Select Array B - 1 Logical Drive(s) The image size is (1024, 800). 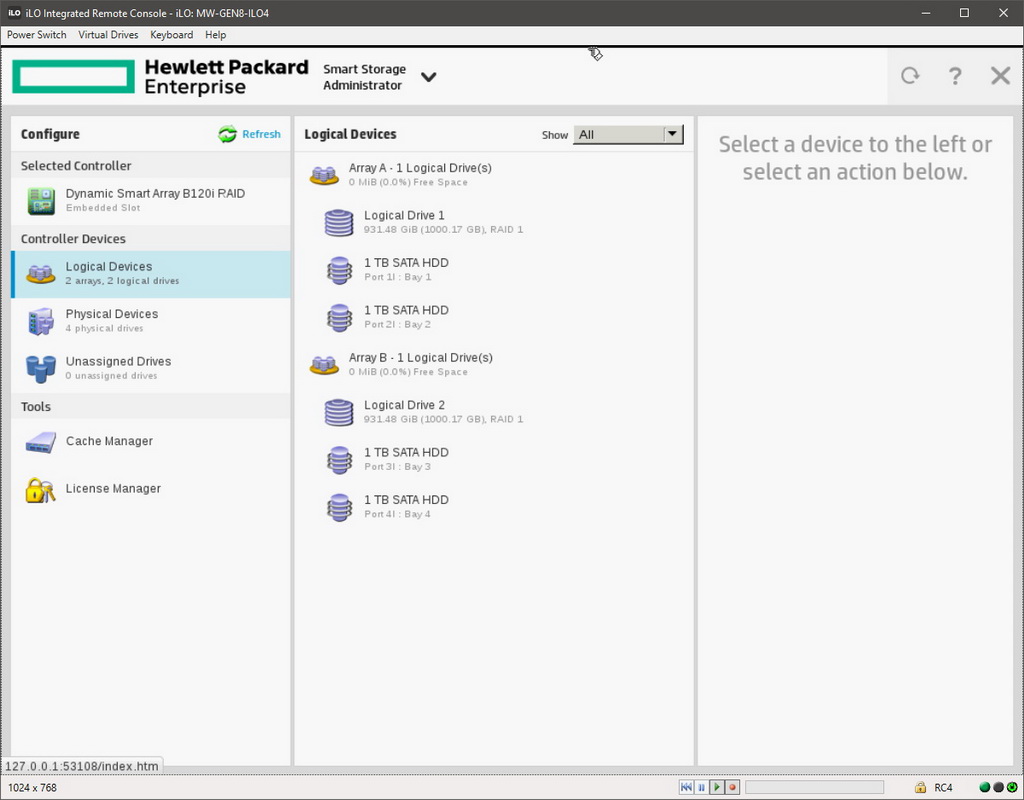coord(494,364)
